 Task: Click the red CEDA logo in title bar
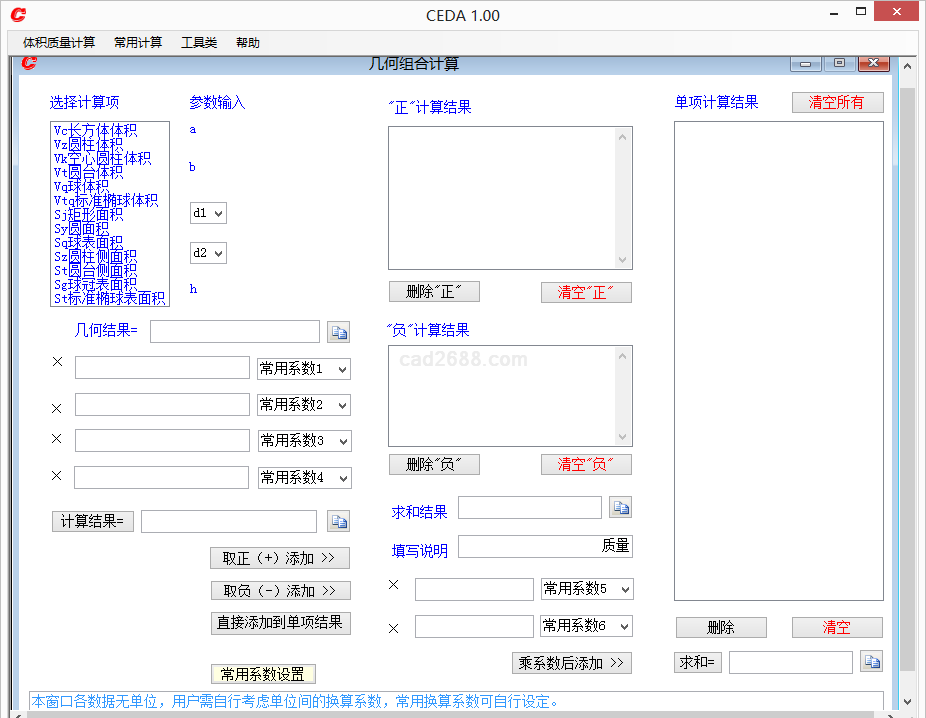18,15
